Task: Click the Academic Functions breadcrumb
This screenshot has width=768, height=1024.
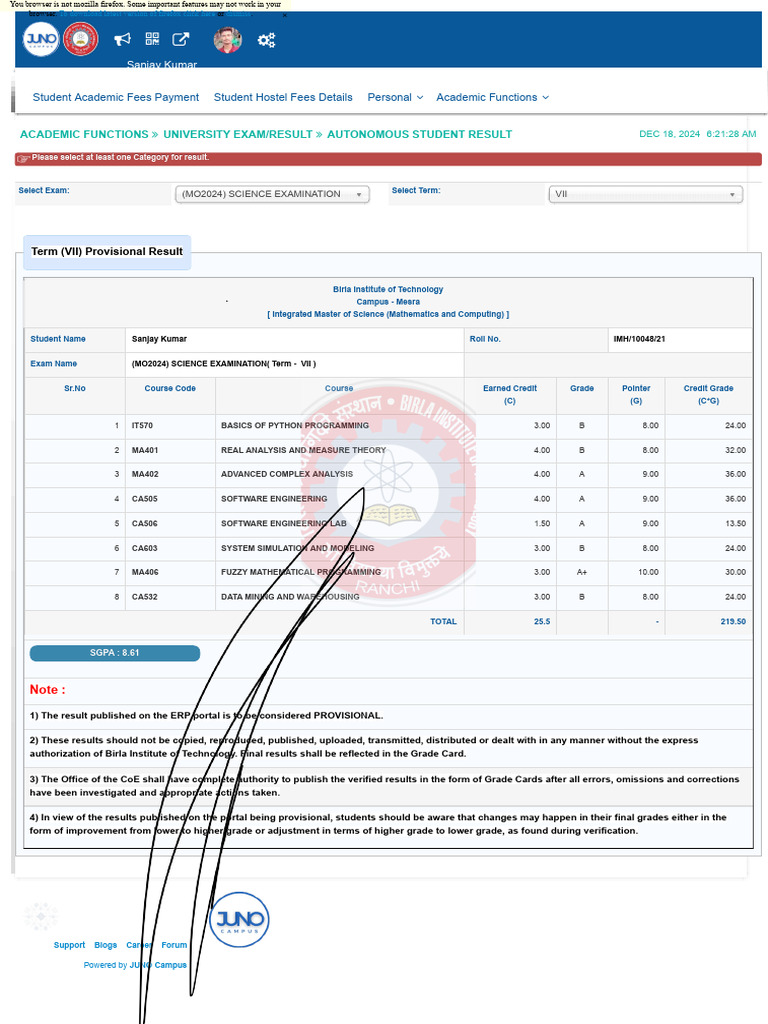Action: tap(84, 134)
